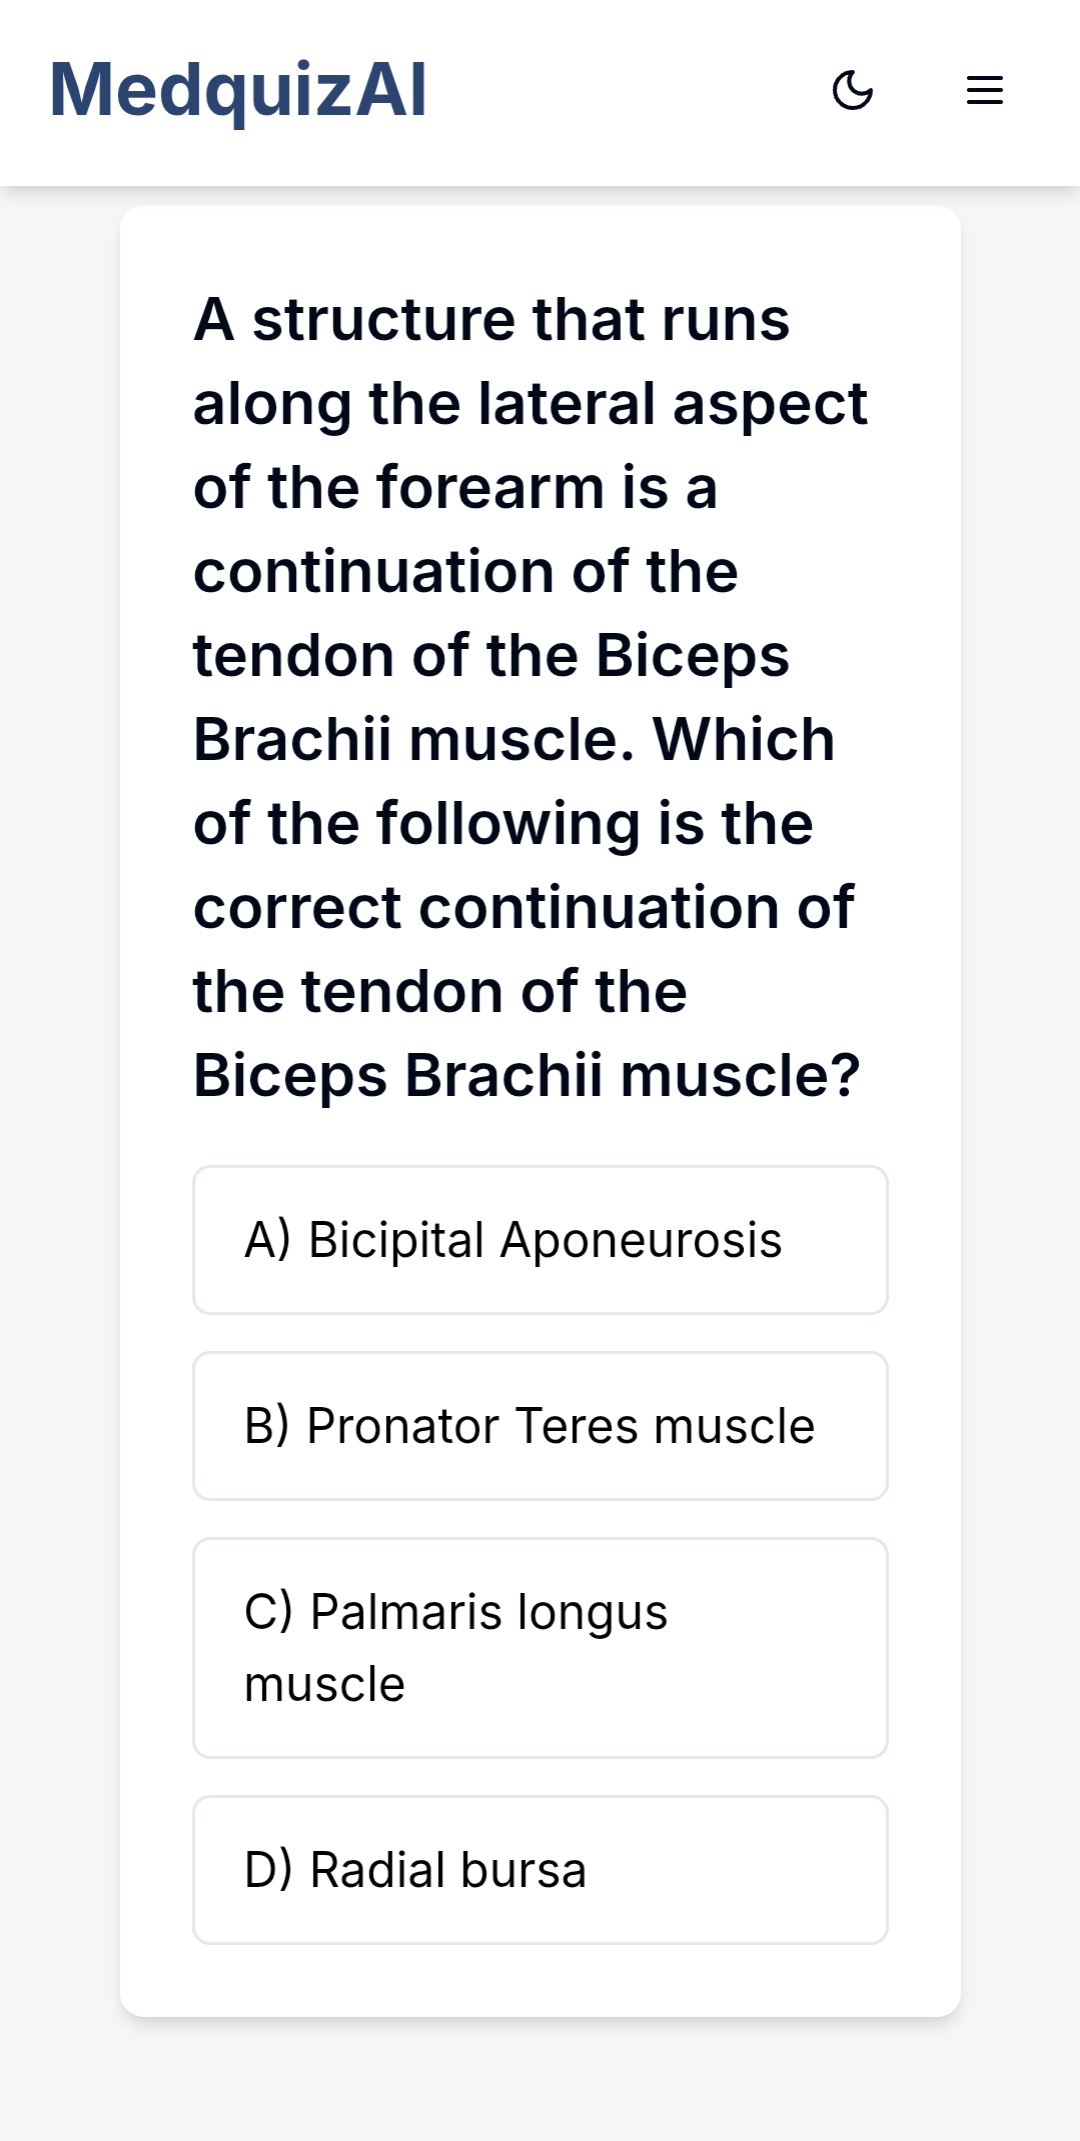Tap the Pronator Teres answer box

point(540,1426)
